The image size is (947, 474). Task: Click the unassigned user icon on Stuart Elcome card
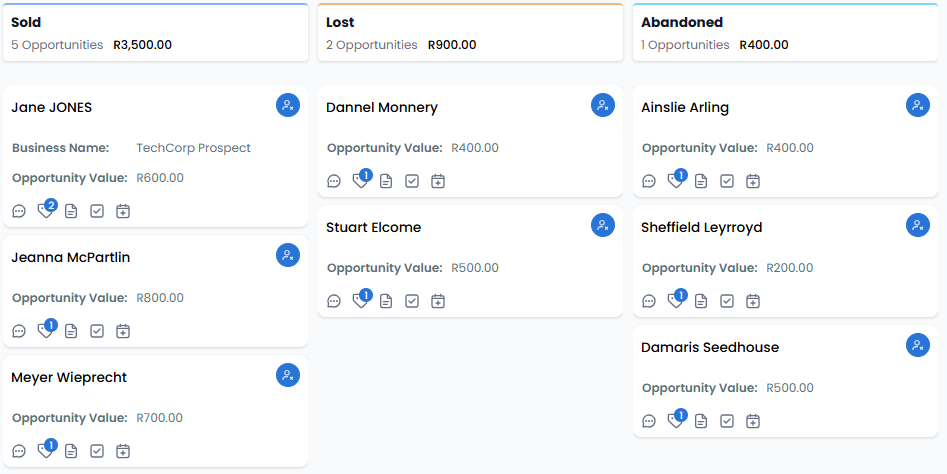tap(603, 225)
